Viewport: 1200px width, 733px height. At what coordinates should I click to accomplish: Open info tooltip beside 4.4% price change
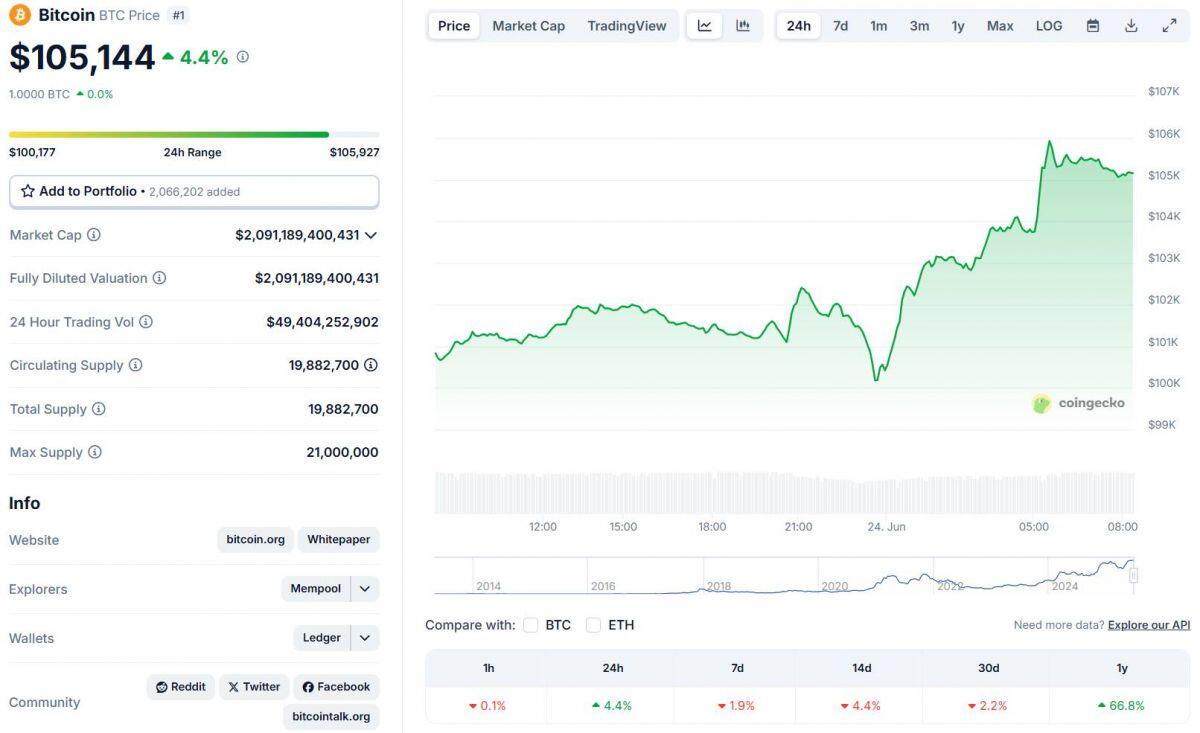(242, 57)
